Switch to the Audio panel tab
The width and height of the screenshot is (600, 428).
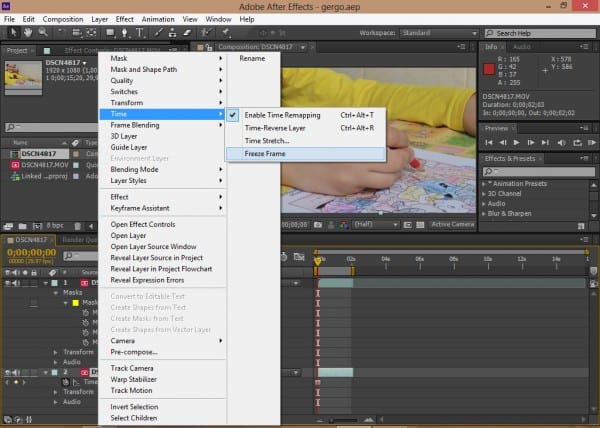coord(520,47)
